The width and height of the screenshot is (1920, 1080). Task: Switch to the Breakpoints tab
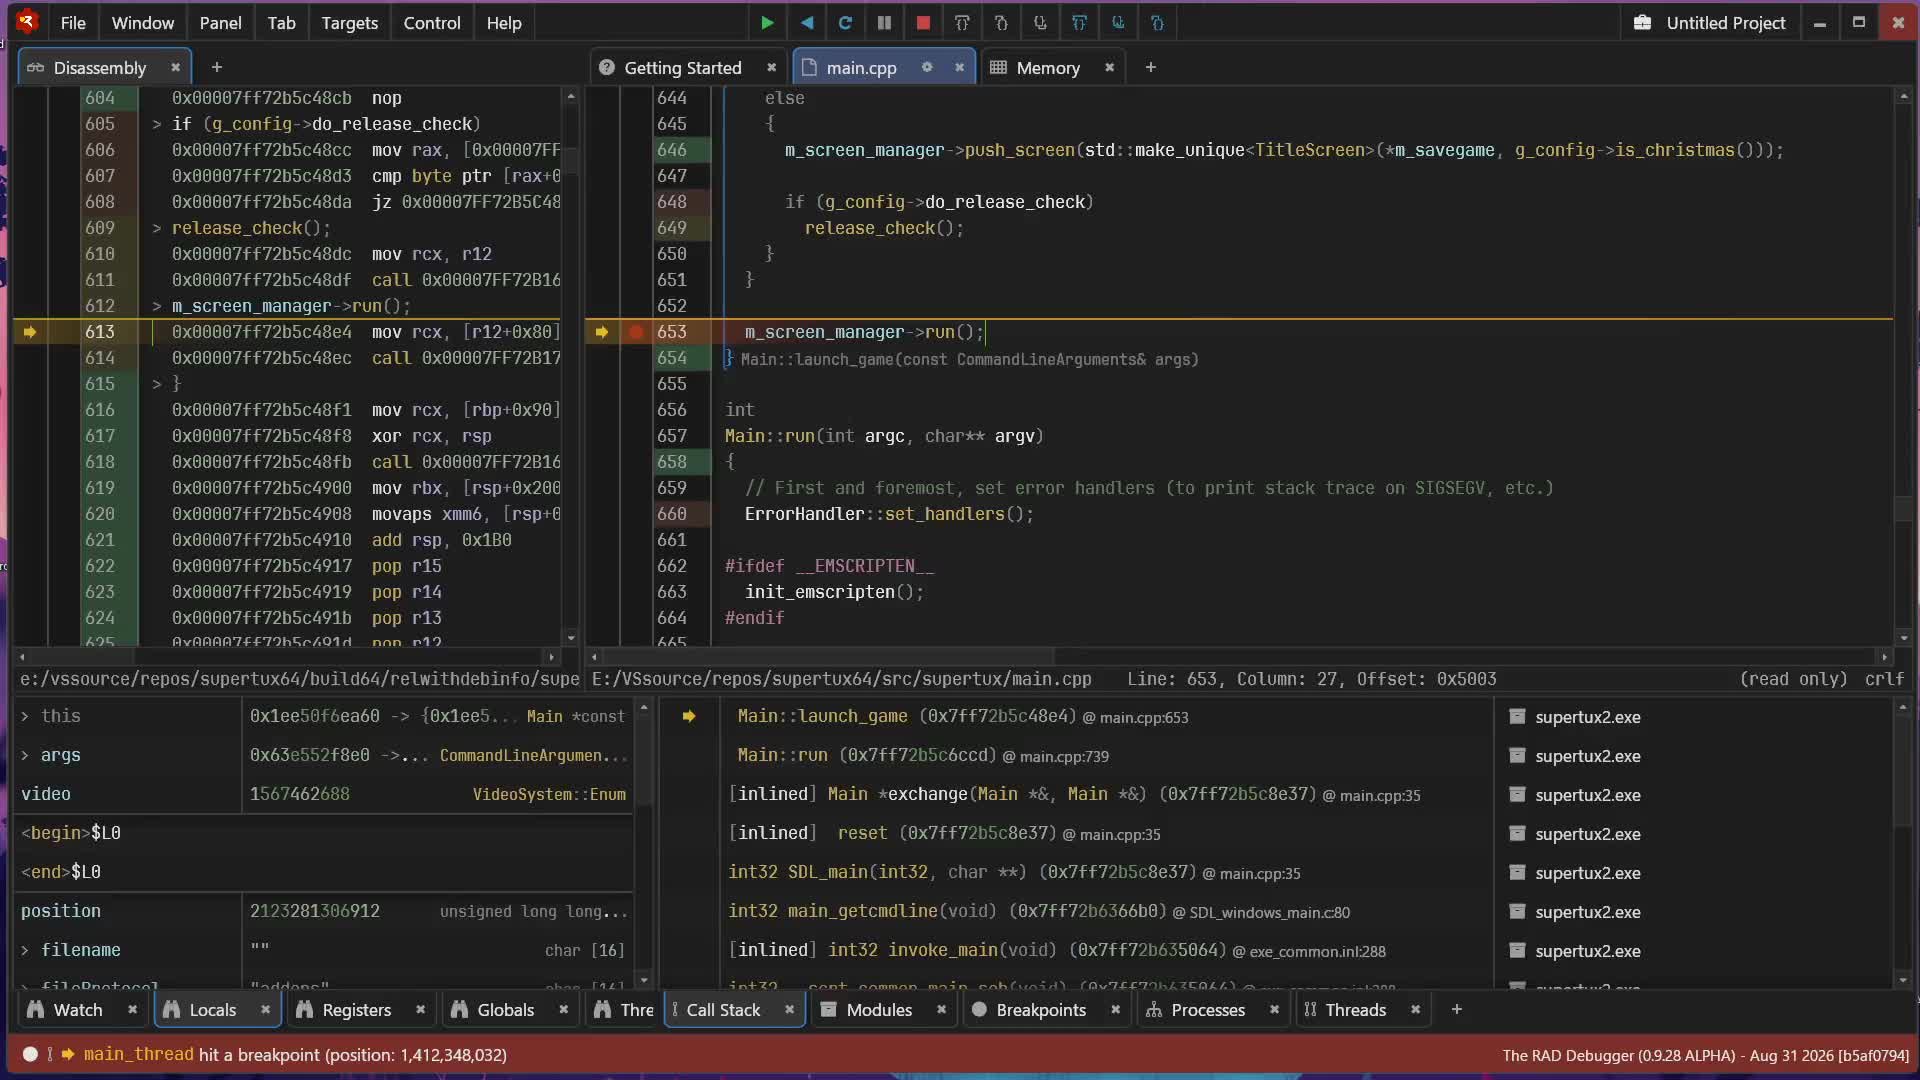tap(1041, 1010)
